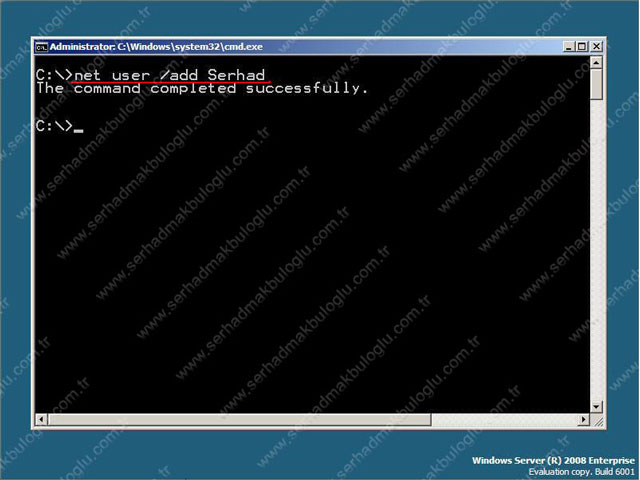This screenshot has width=640, height=480.
Task: Click the vertical scrollbar thumb
Action: 596,84
